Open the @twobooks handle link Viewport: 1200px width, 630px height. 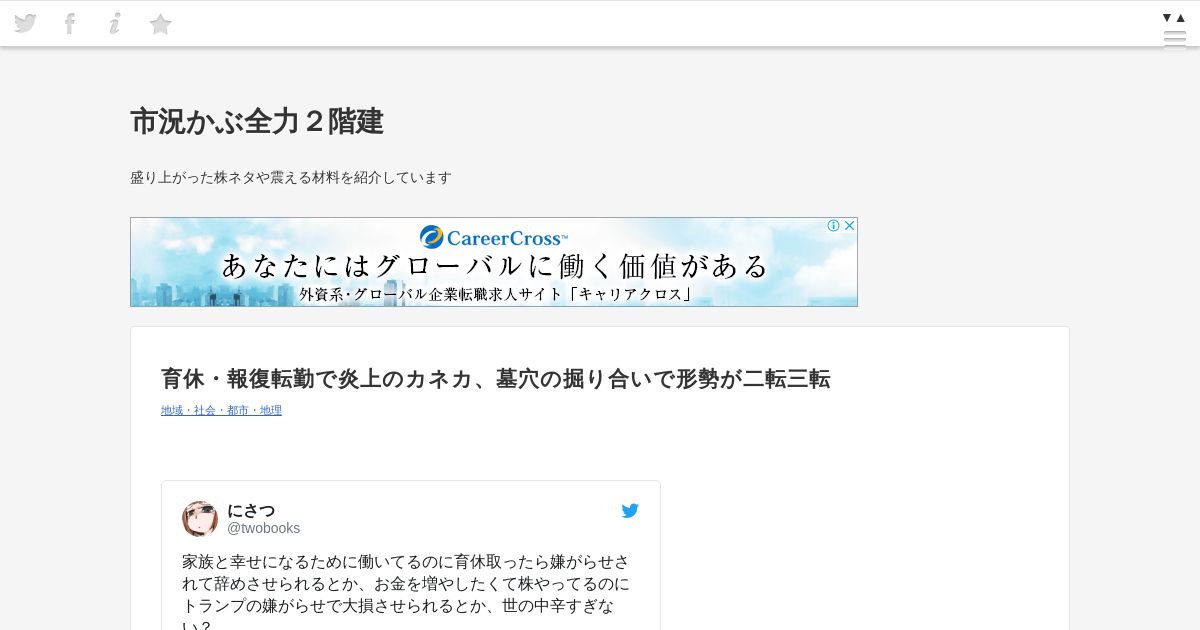pos(263,528)
